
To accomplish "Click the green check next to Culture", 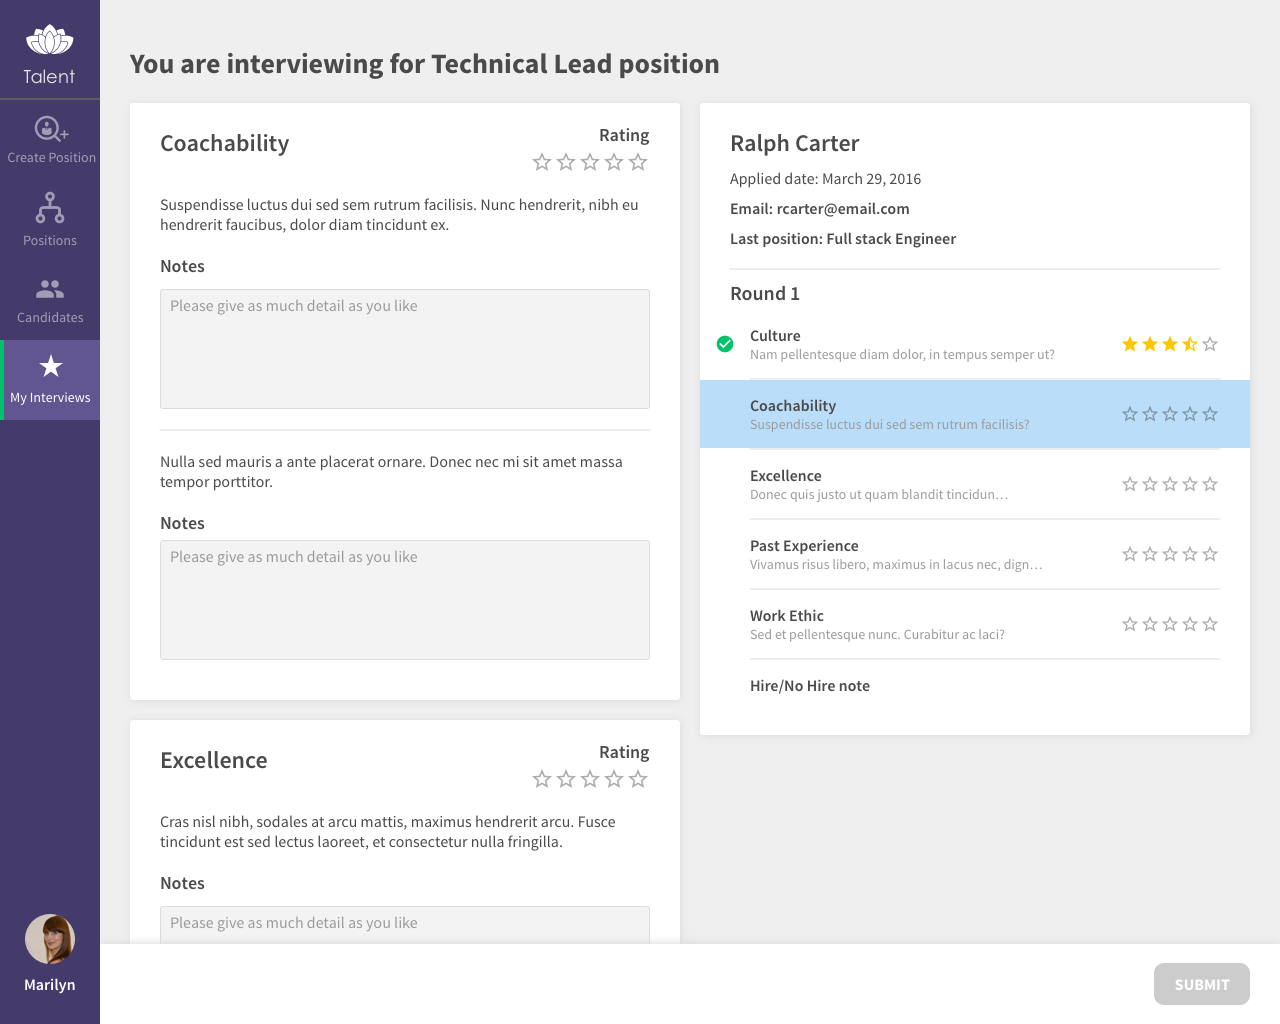I will pos(725,344).
